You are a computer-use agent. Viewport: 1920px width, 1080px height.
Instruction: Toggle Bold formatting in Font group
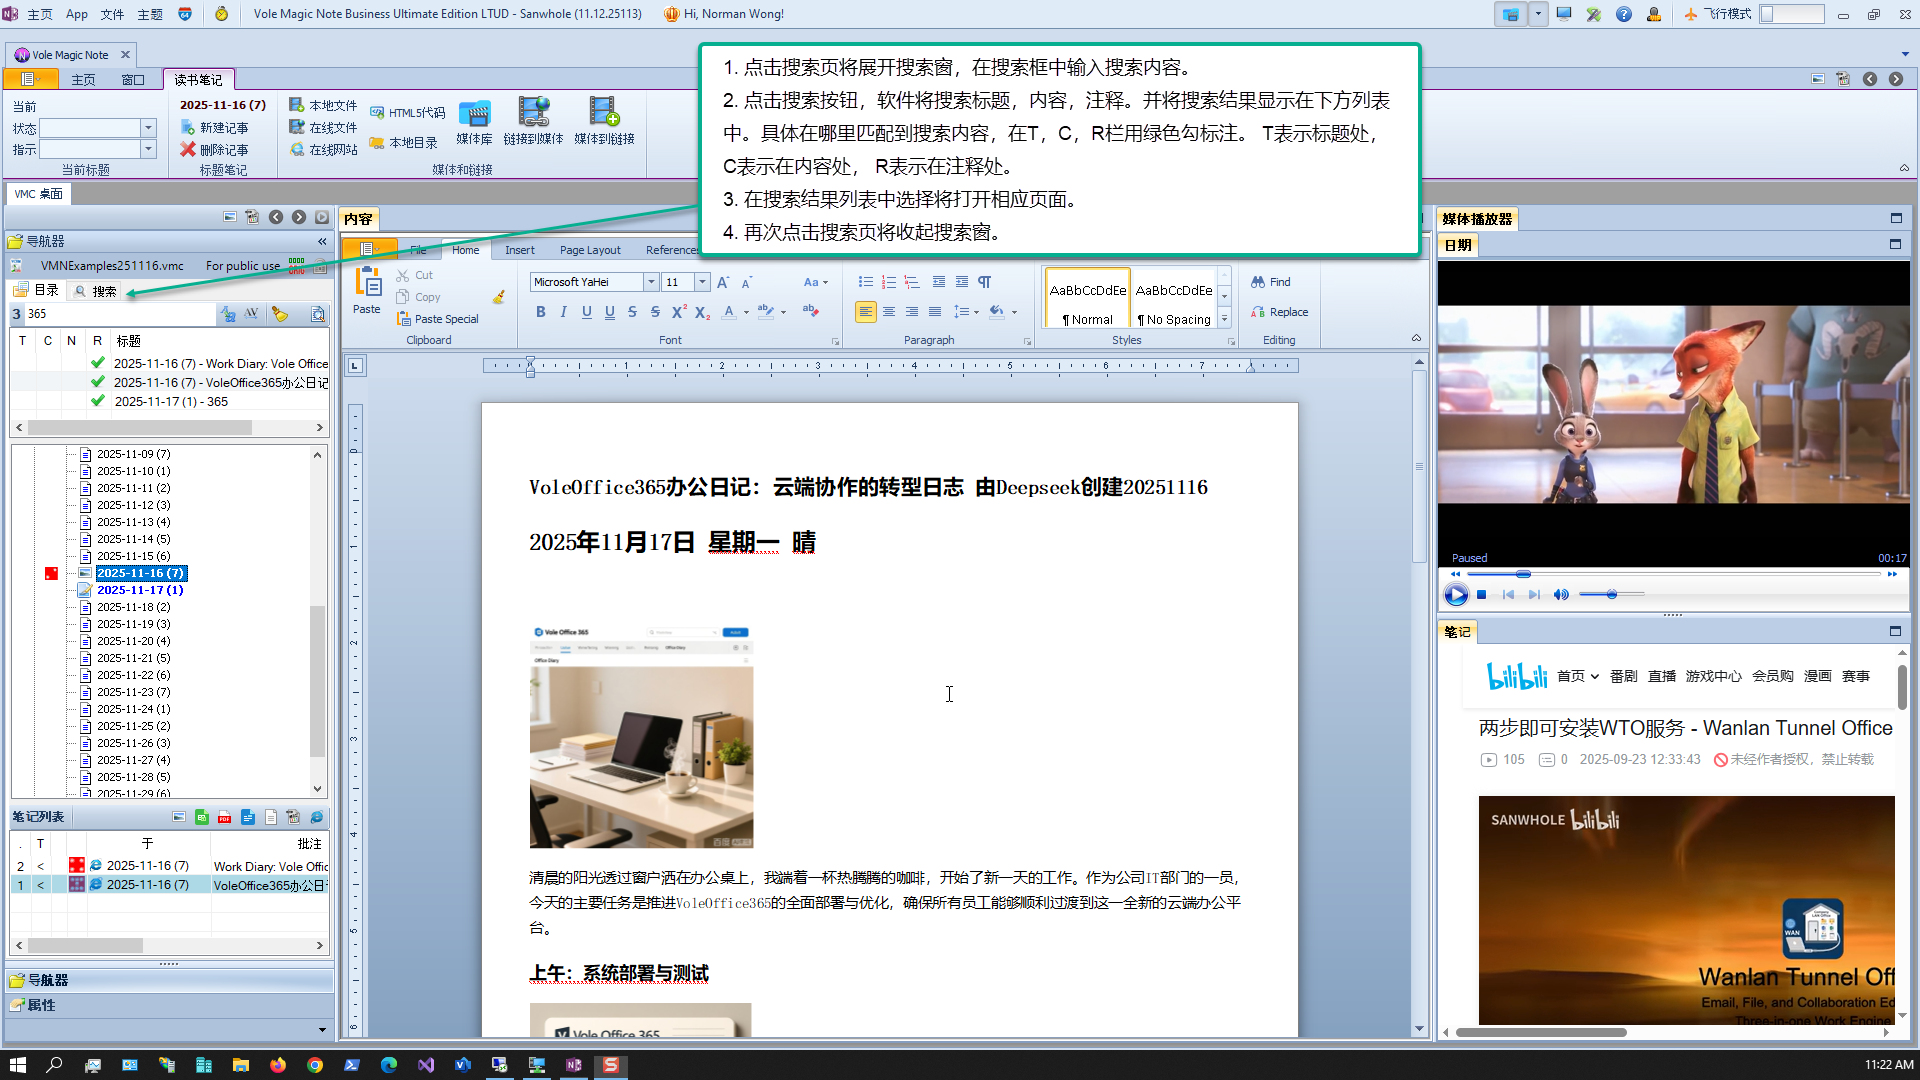coord(541,312)
